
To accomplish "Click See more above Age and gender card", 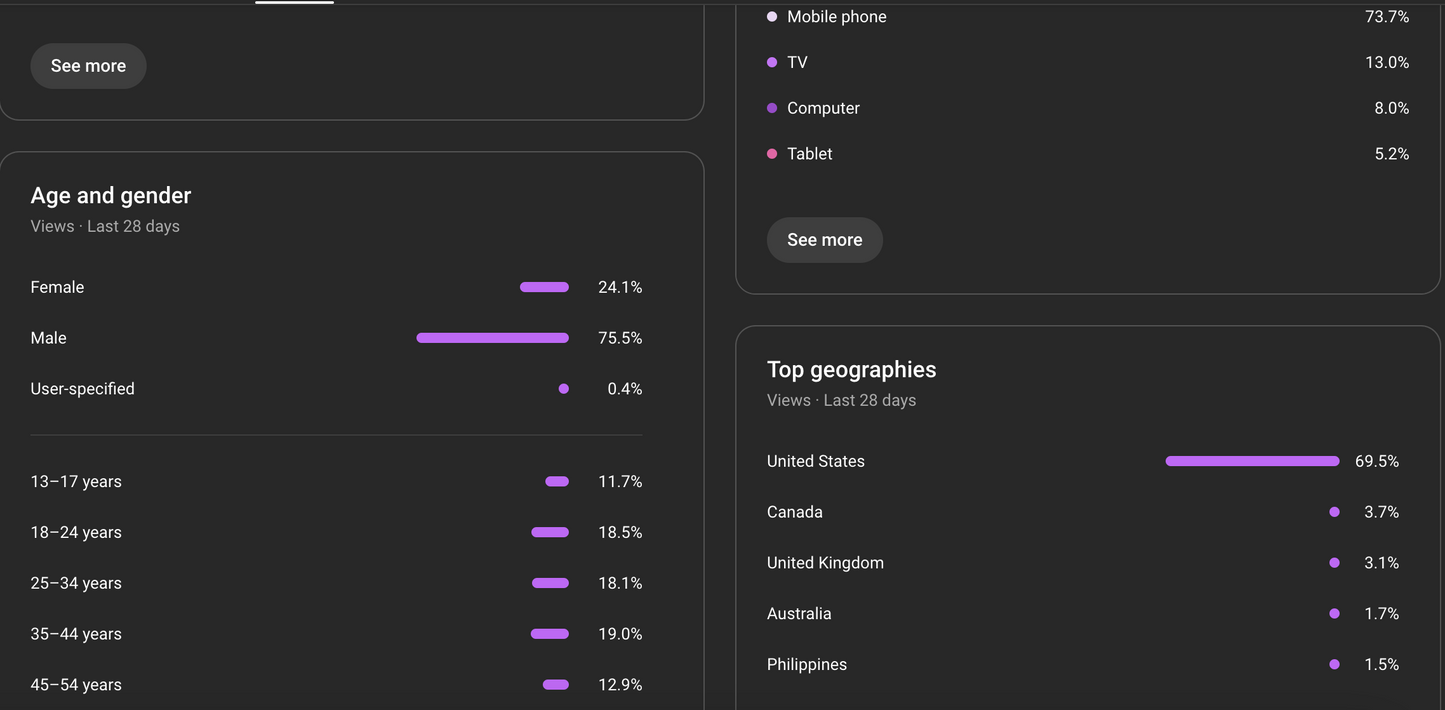I will tap(88, 66).
